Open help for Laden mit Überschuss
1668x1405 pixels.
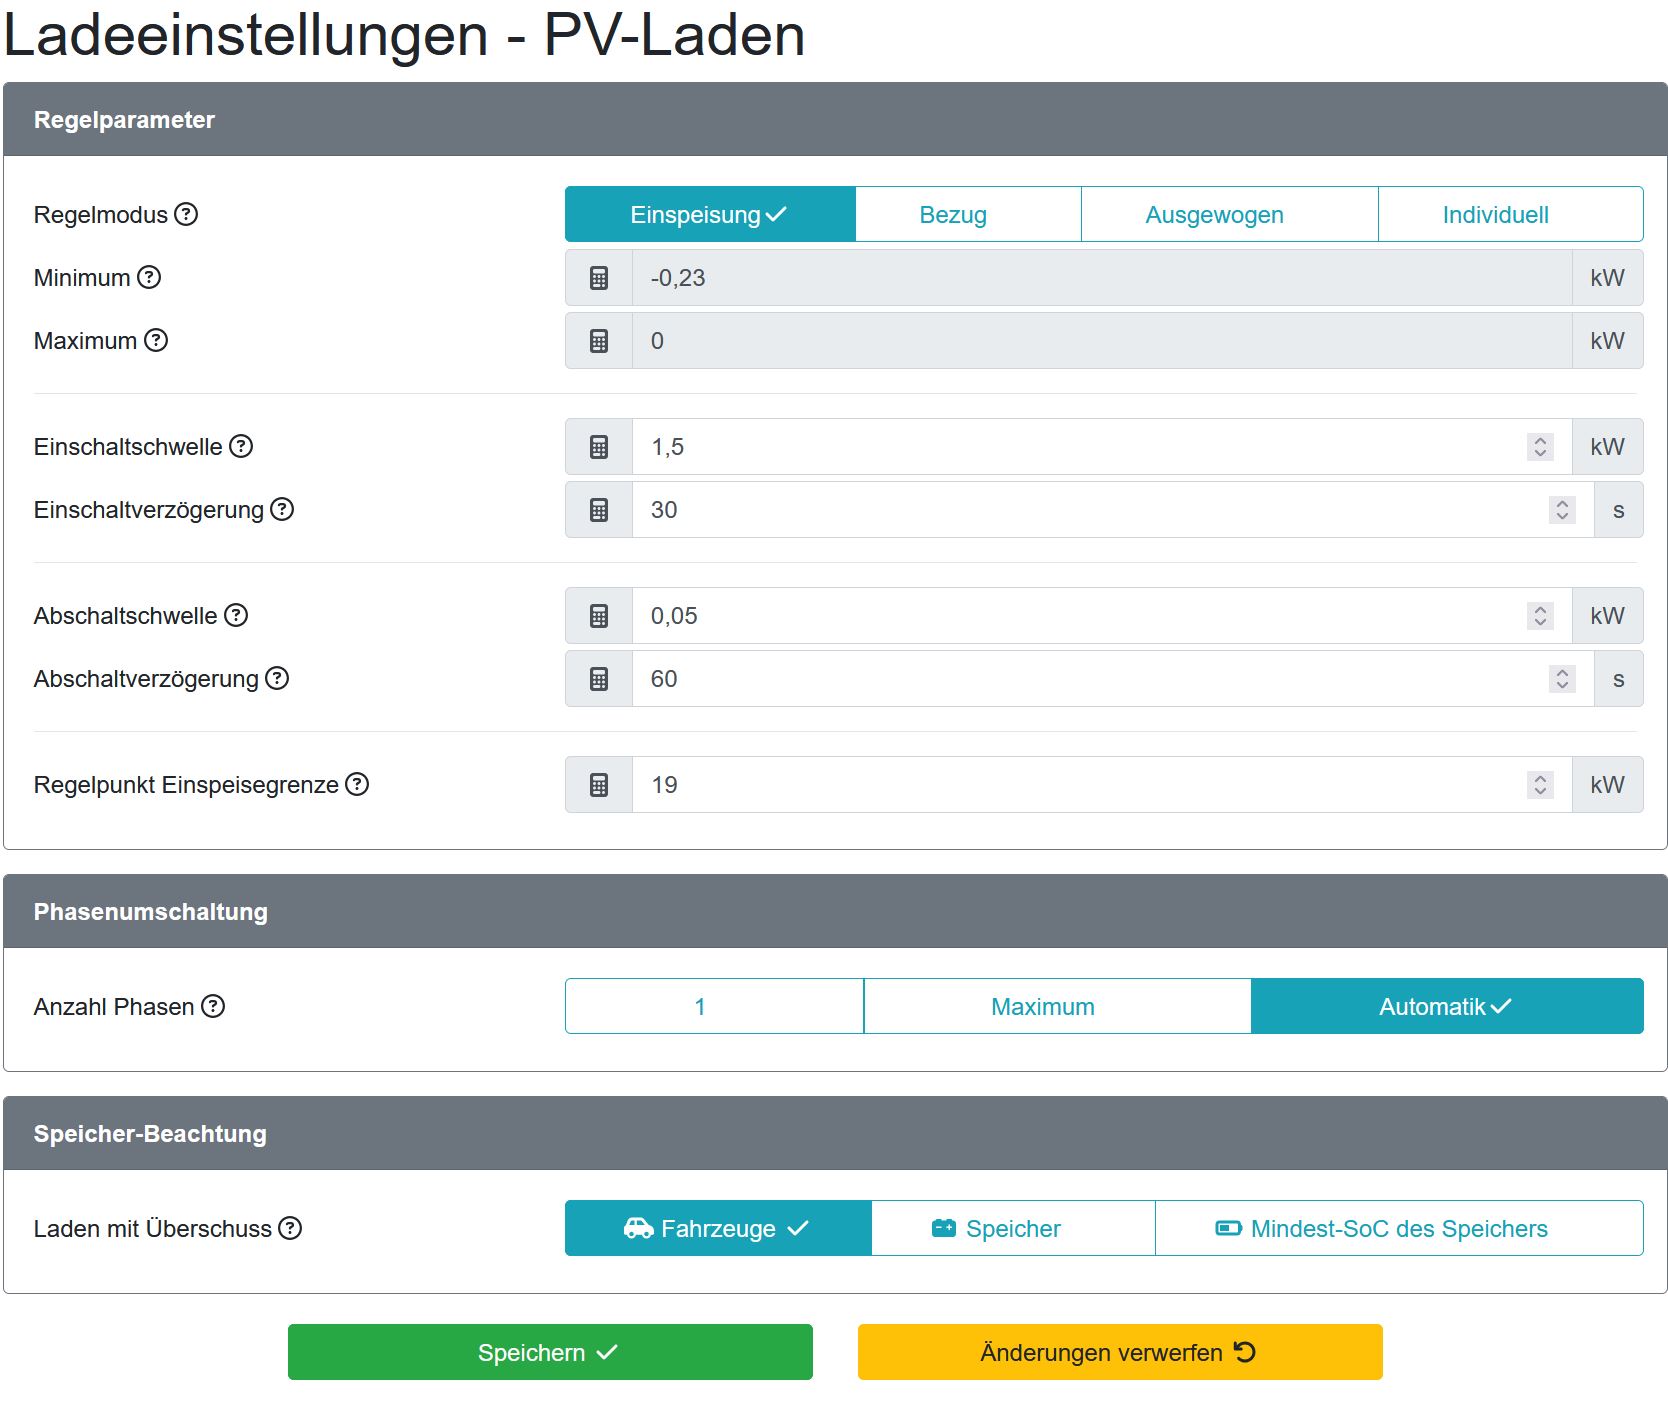pyautogui.click(x=290, y=1228)
